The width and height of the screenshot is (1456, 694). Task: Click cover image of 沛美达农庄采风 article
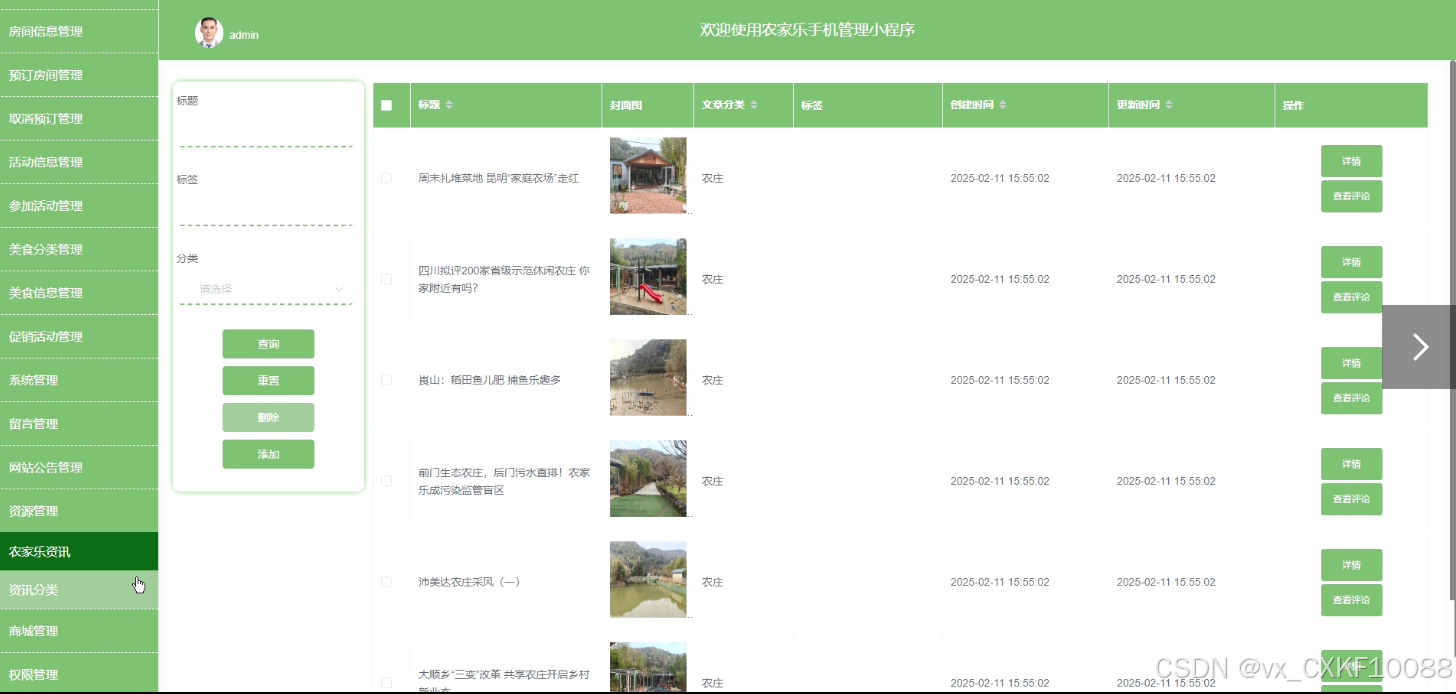[648, 579]
